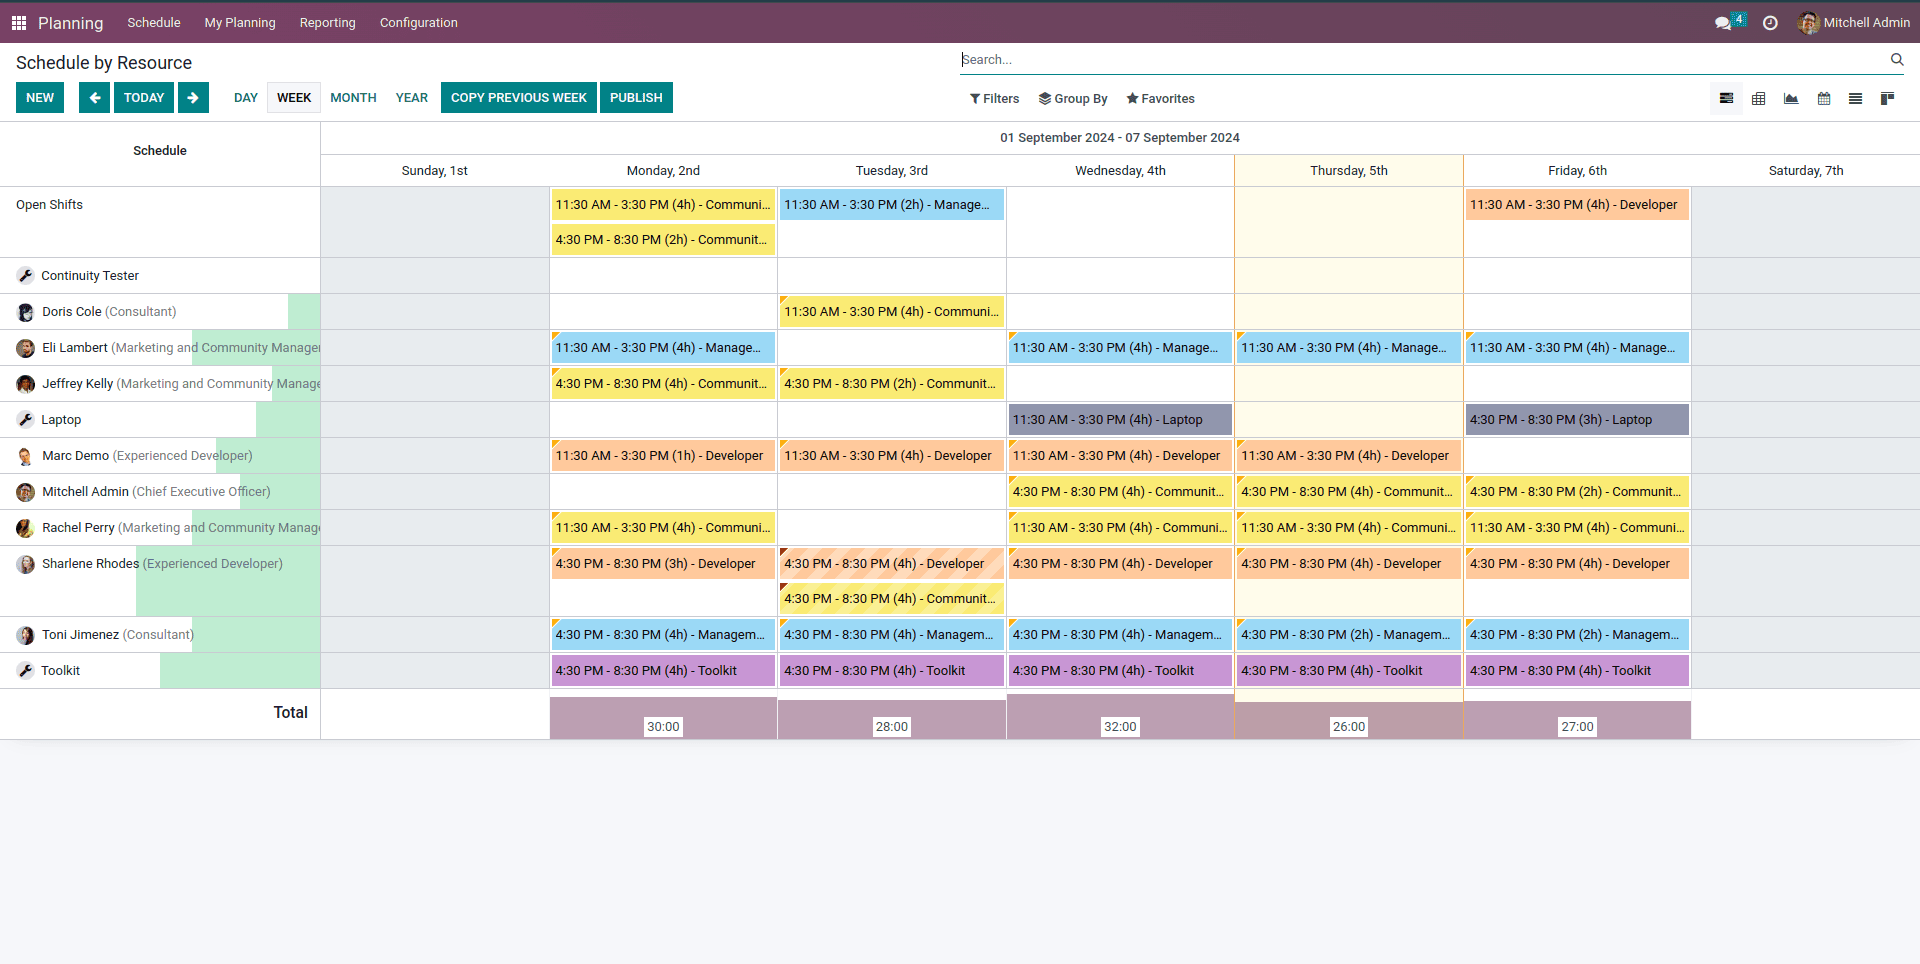Open the Graph view icon
The image size is (1920, 964).
pos(1790,98)
